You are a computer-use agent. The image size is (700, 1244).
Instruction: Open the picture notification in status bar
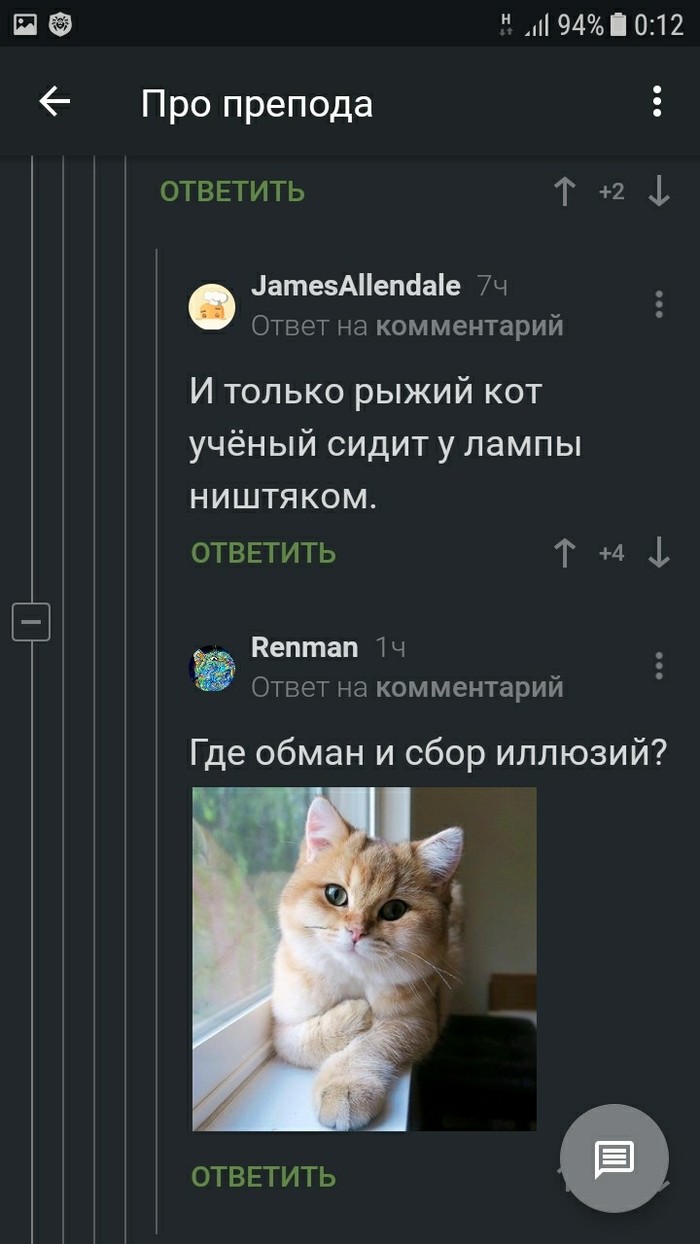pyautogui.click(x=25, y=24)
